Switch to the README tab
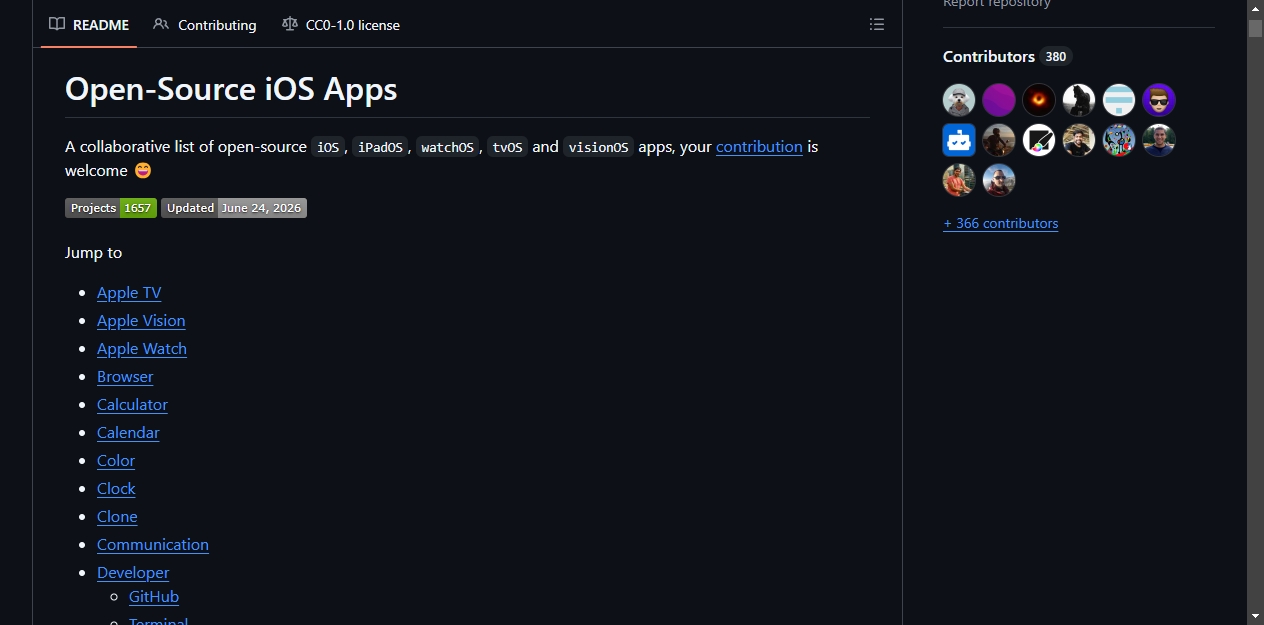This screenshot has height=625, width=1264. coord(89,25)
